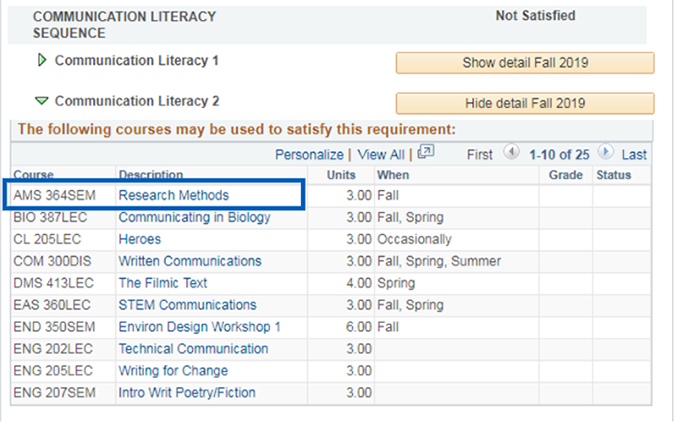The image size is (675, 427).
Task: Open the Written Communications course
Action: [190, 261]
